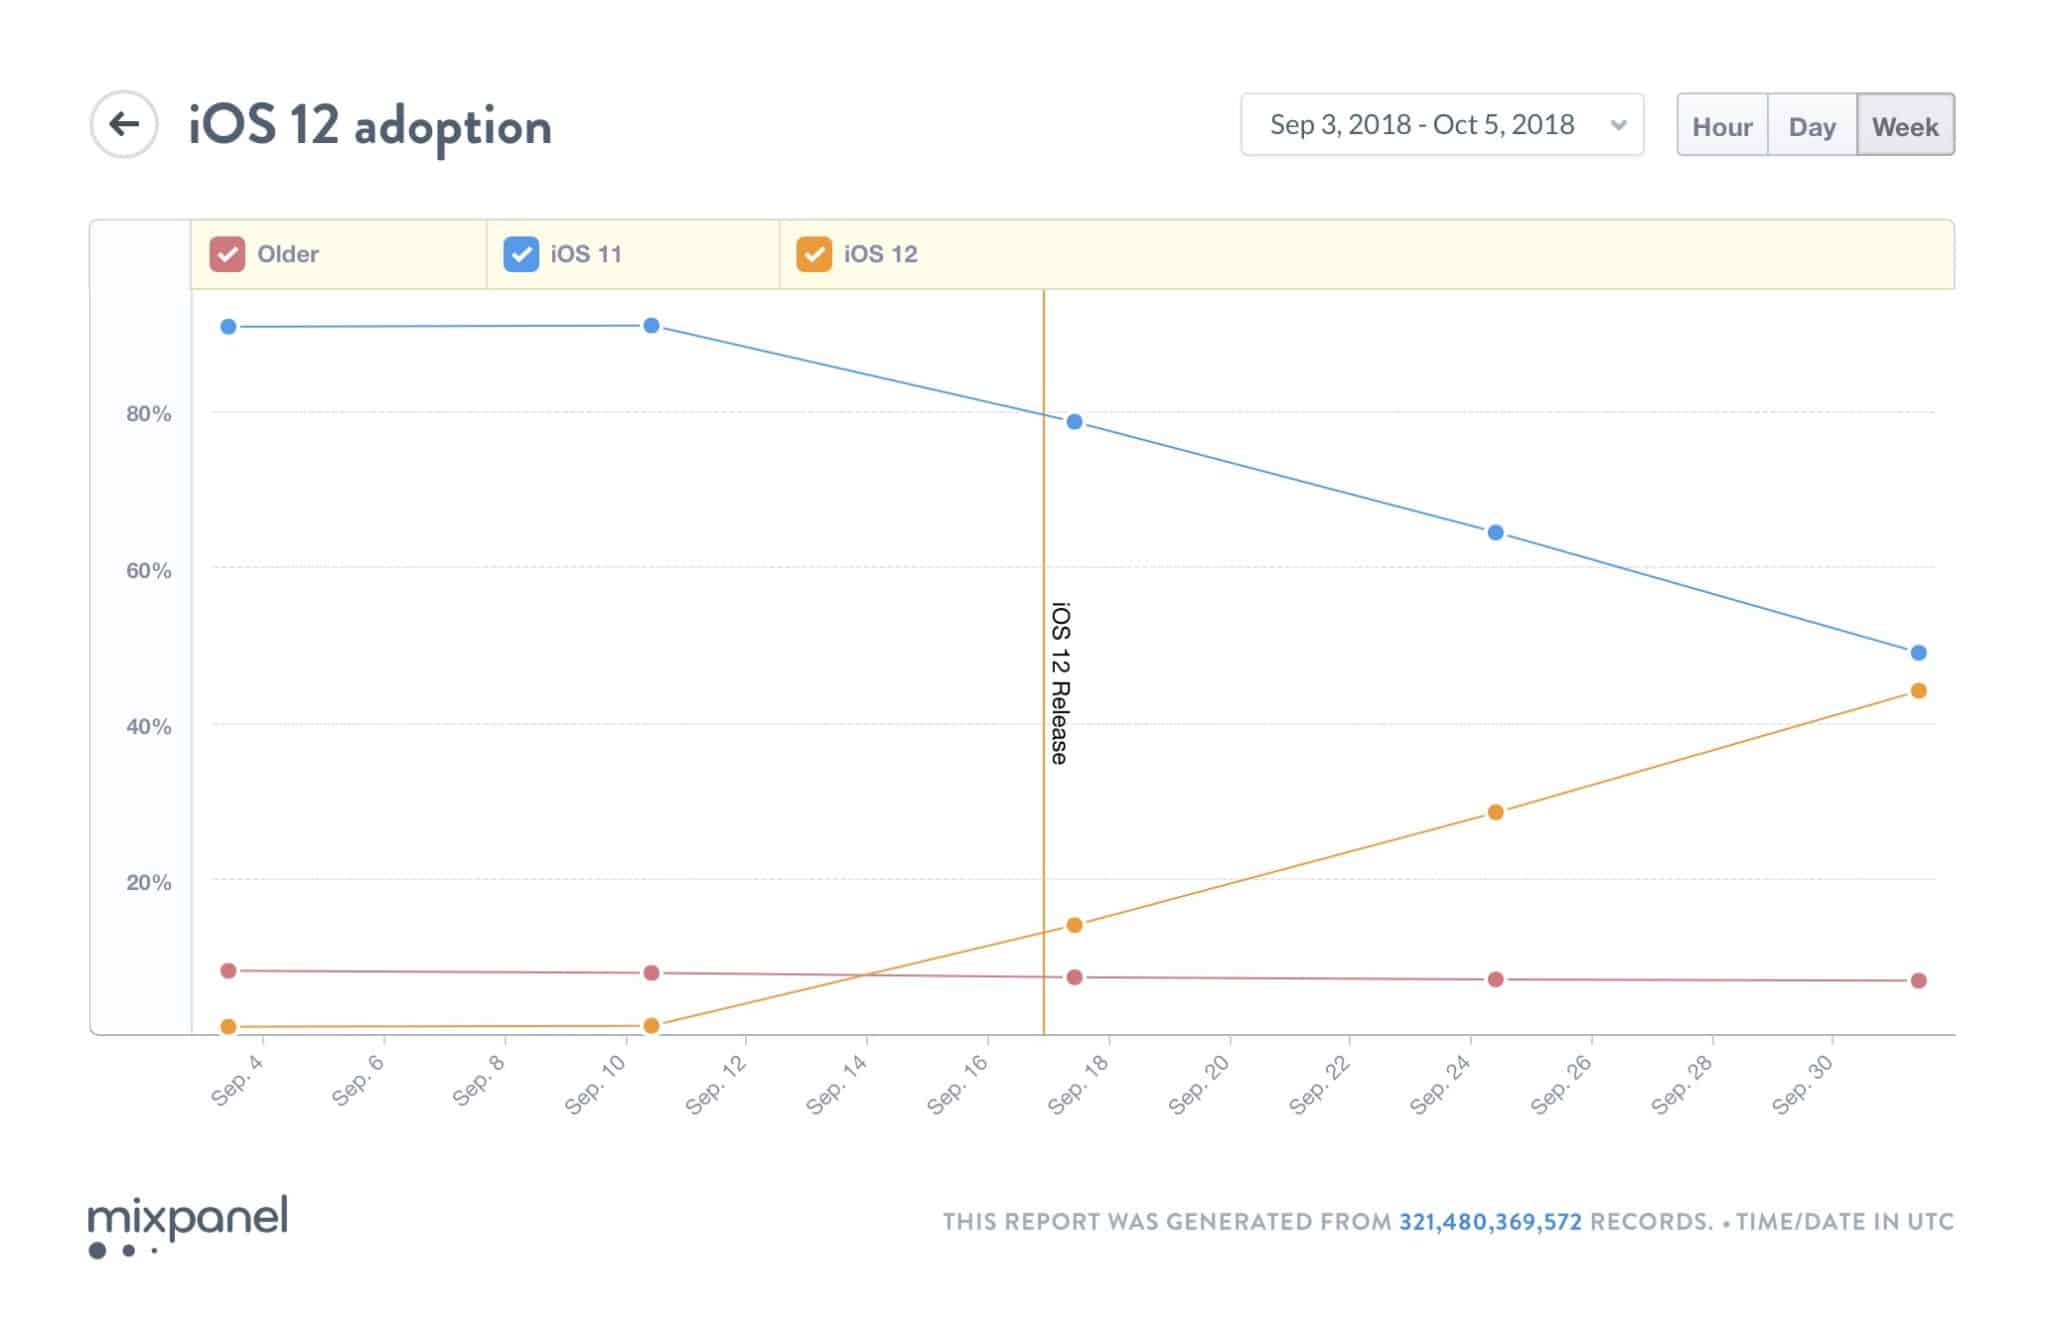Click the iOS 12 Release marker line

pyautogui.click(x=1044, y=662)
